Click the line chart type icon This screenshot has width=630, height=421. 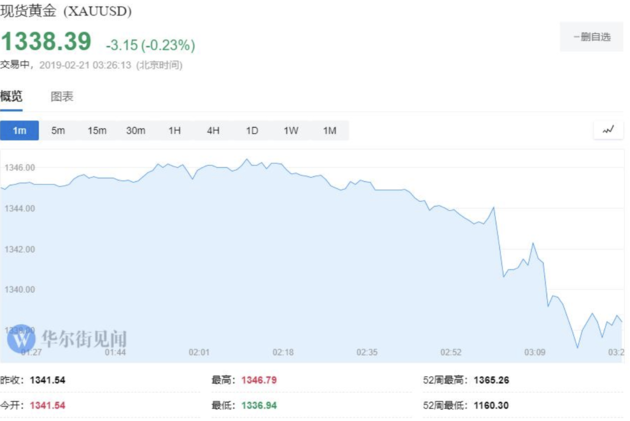pos(607,130)
